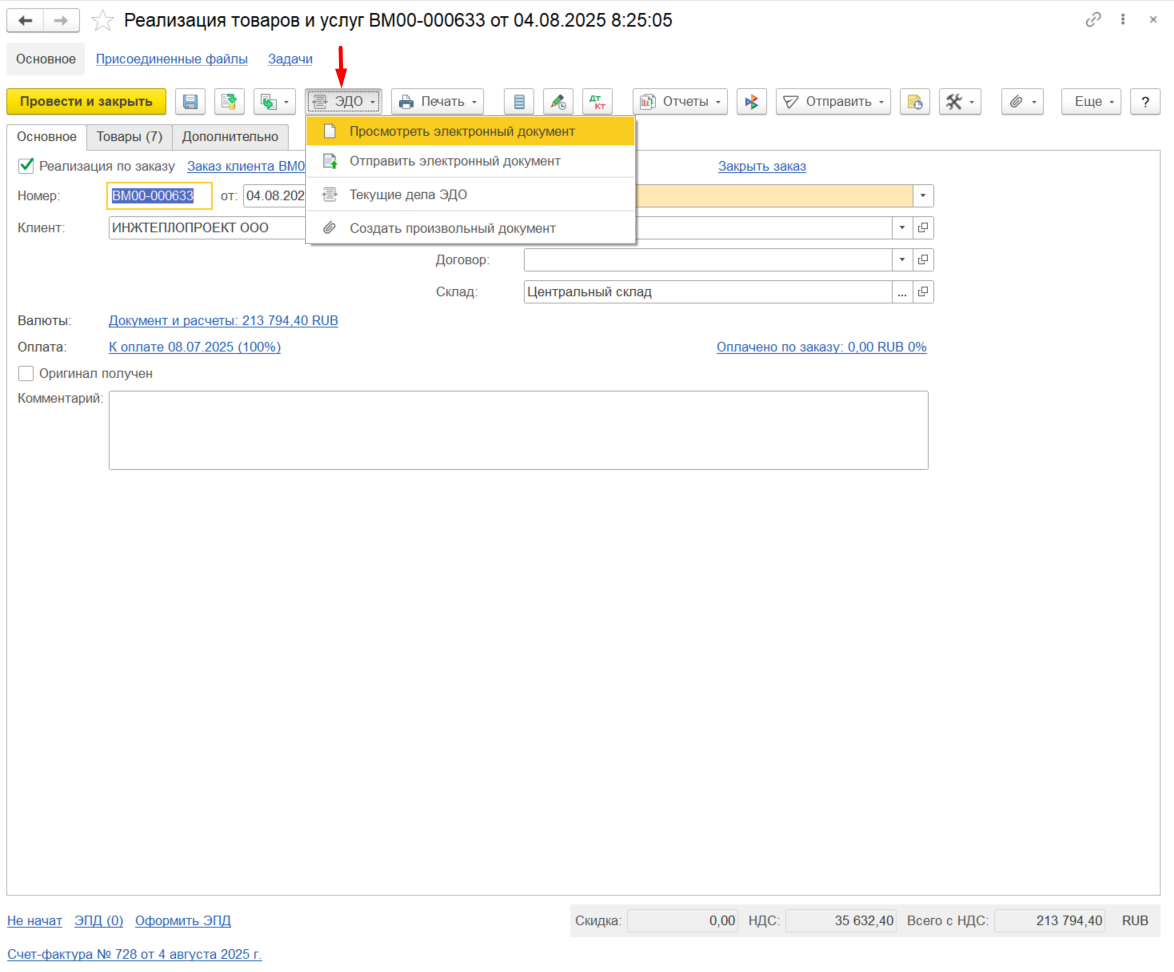The width and height of the screenshot is (1174, 972).
Task: Expand the Отчеты dropdown
Action: pyautogui.click(x=680, y=102)
